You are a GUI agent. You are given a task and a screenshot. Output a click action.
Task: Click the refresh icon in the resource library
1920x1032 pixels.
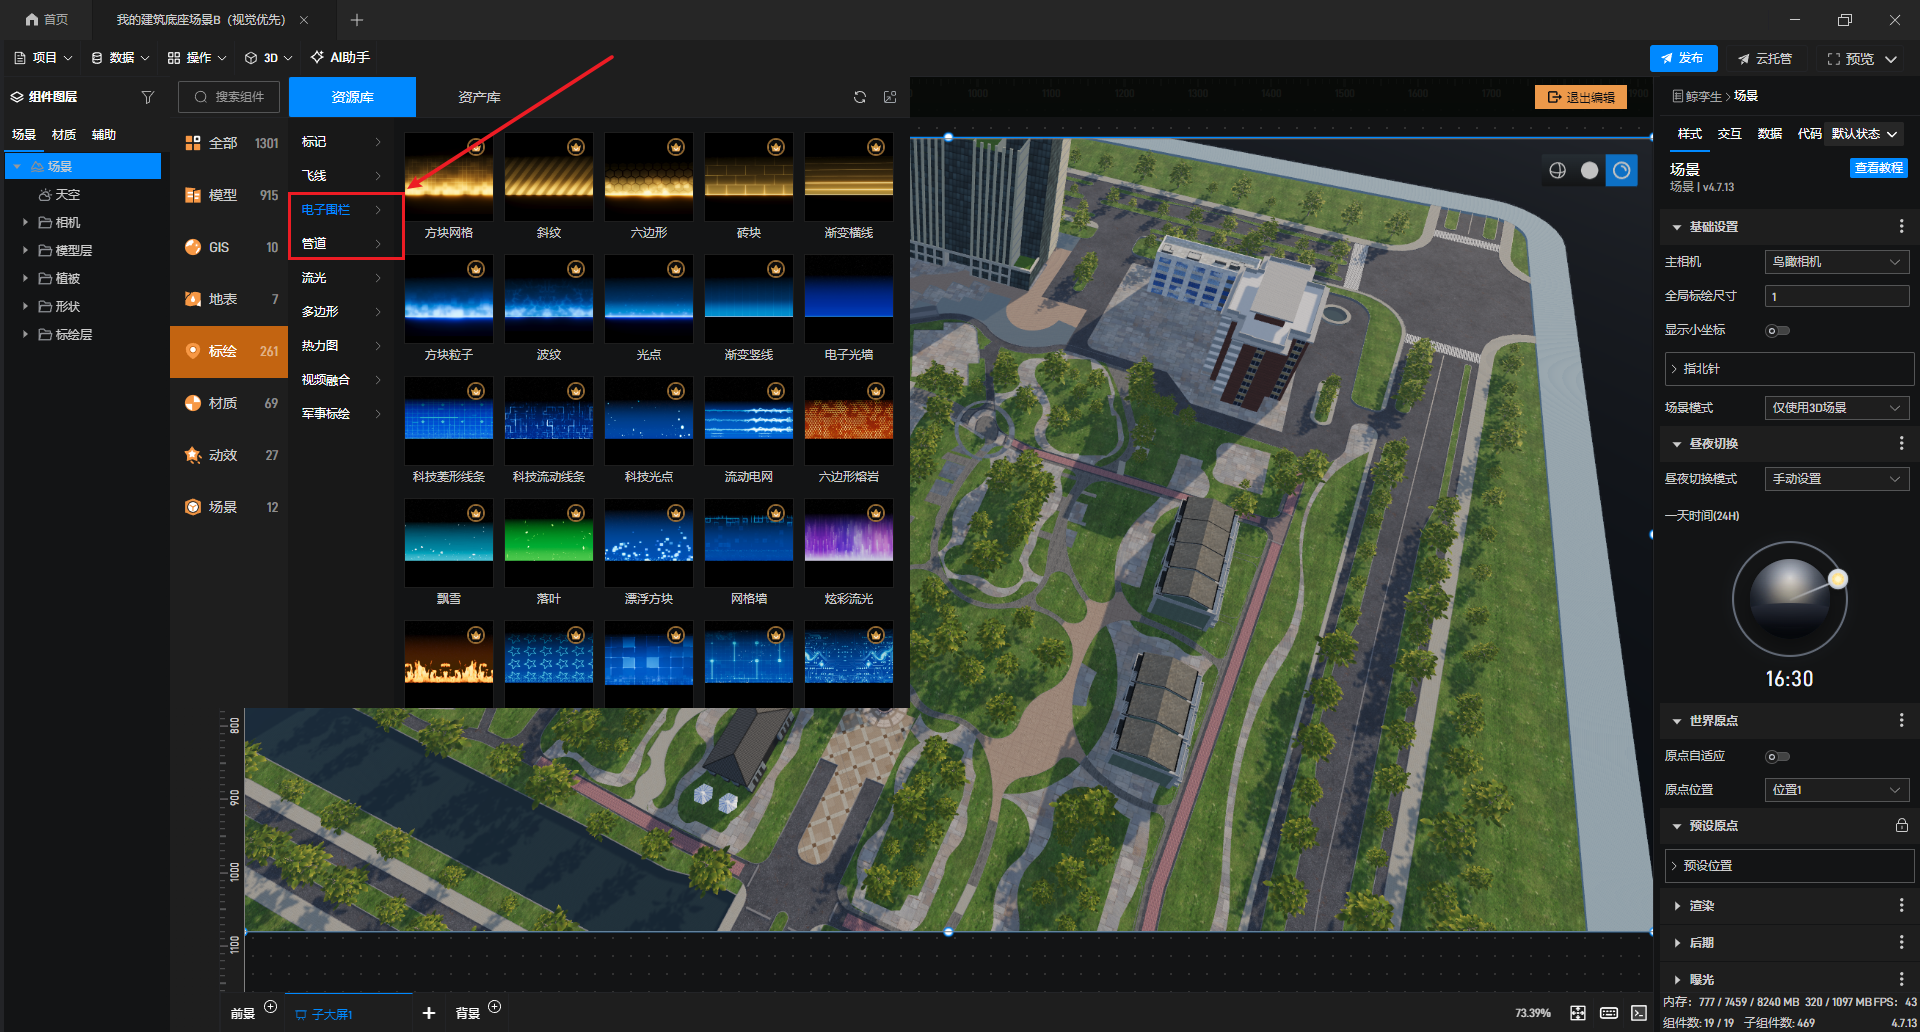(x=859, y=97)
